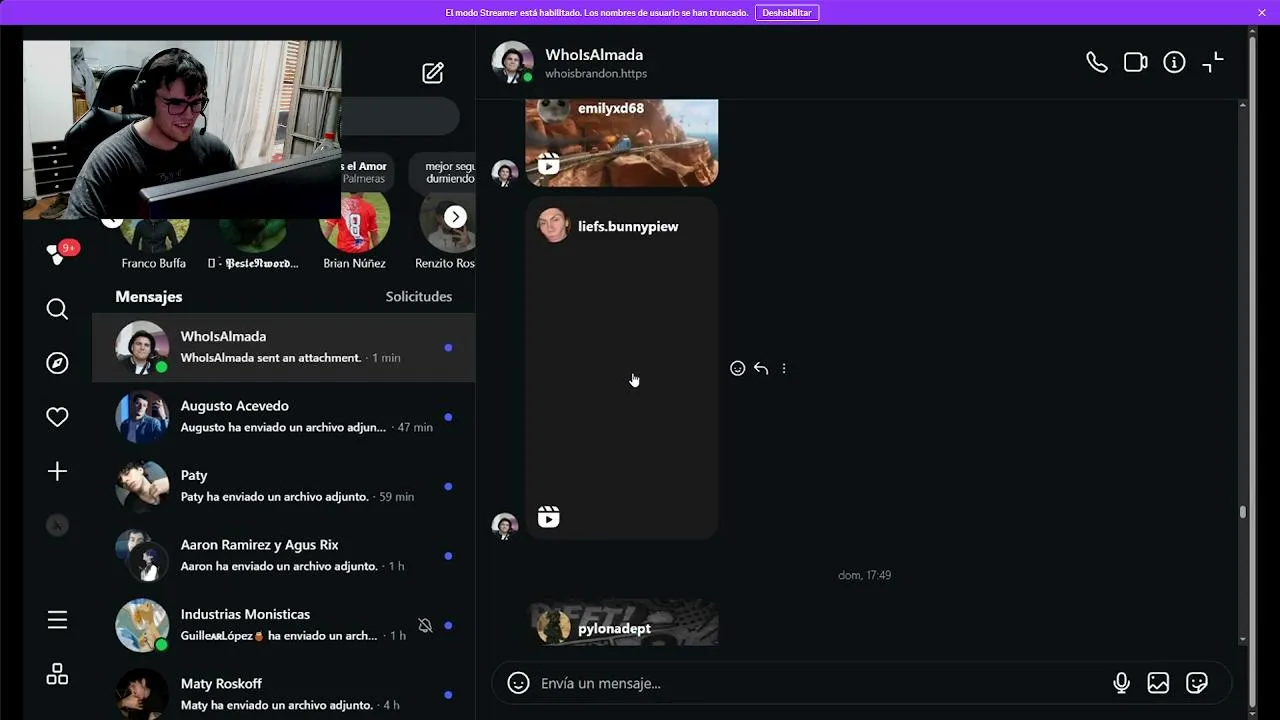Open the grid apps icon at sidebar bottom
1280x720 pixels.
(x=57, y=674)
